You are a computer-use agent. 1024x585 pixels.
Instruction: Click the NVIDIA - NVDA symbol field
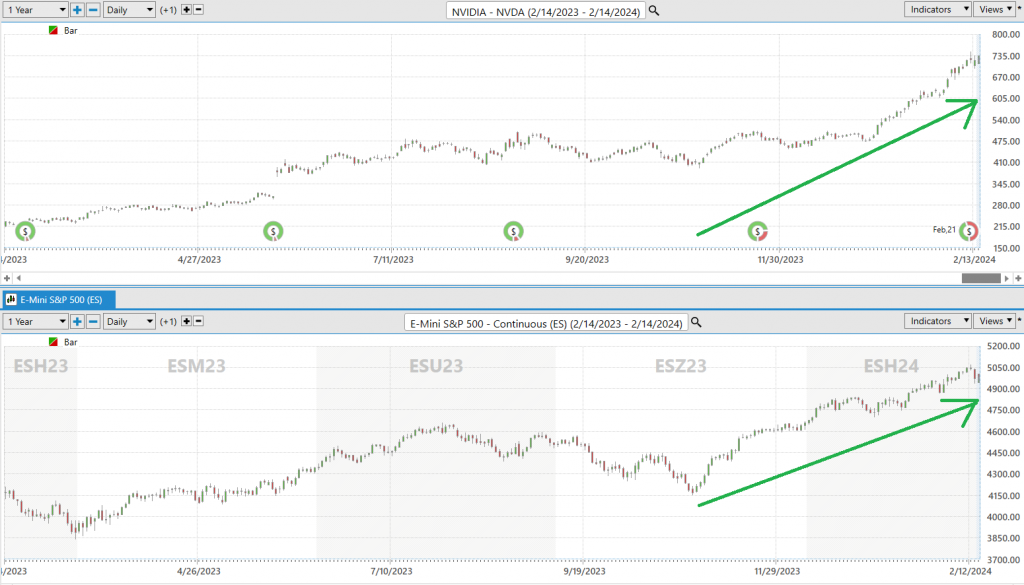click(x=545, y=11)
